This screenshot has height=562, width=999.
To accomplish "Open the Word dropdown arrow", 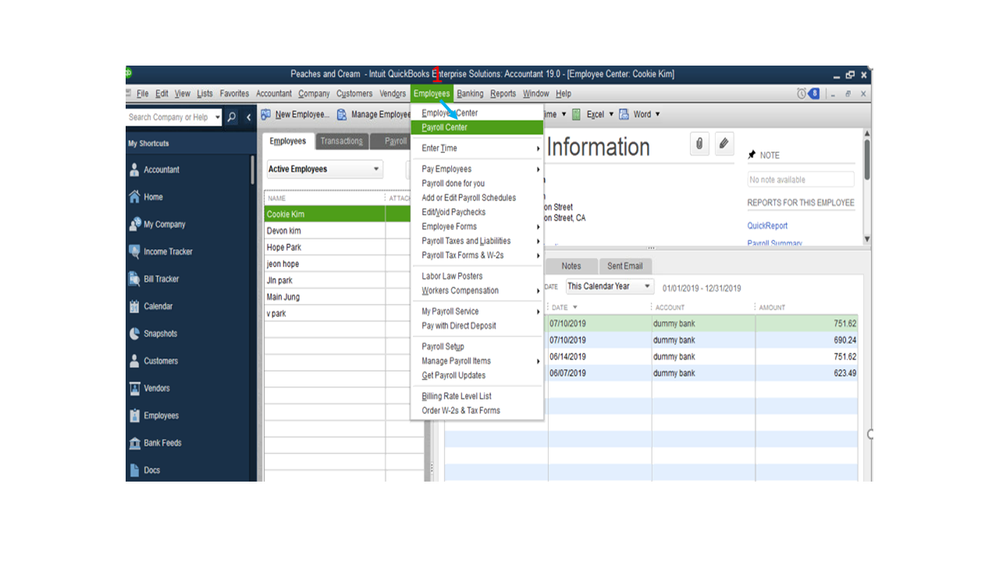I will tap(658, 115).
